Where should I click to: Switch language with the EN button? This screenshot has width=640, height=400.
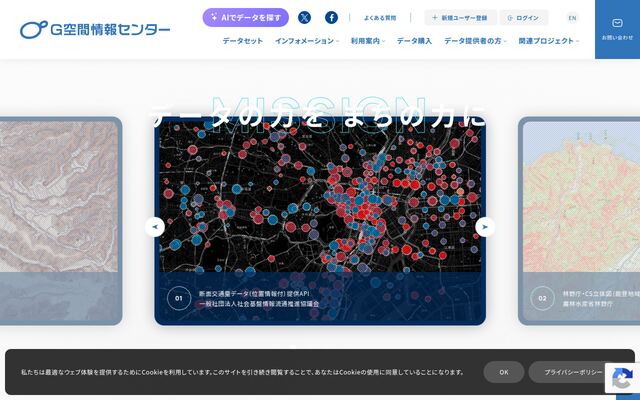[x=572, y=18]
